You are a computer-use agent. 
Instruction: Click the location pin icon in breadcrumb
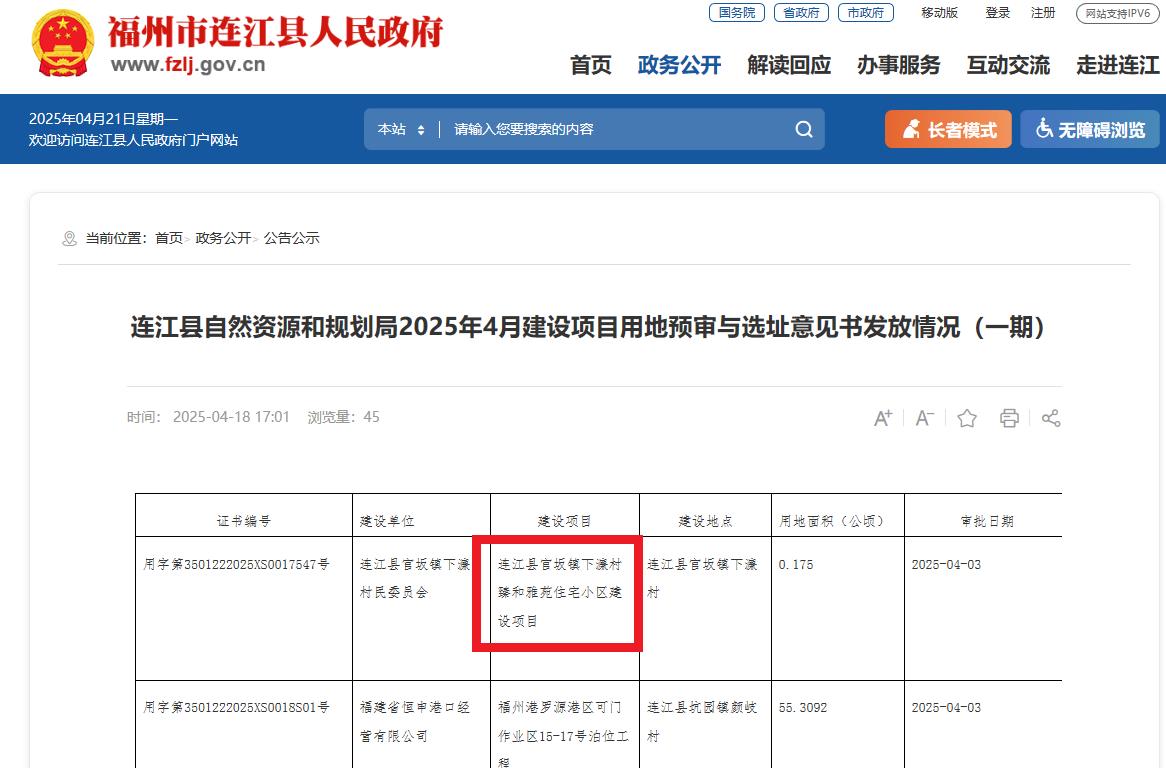(x=69, y=239)
